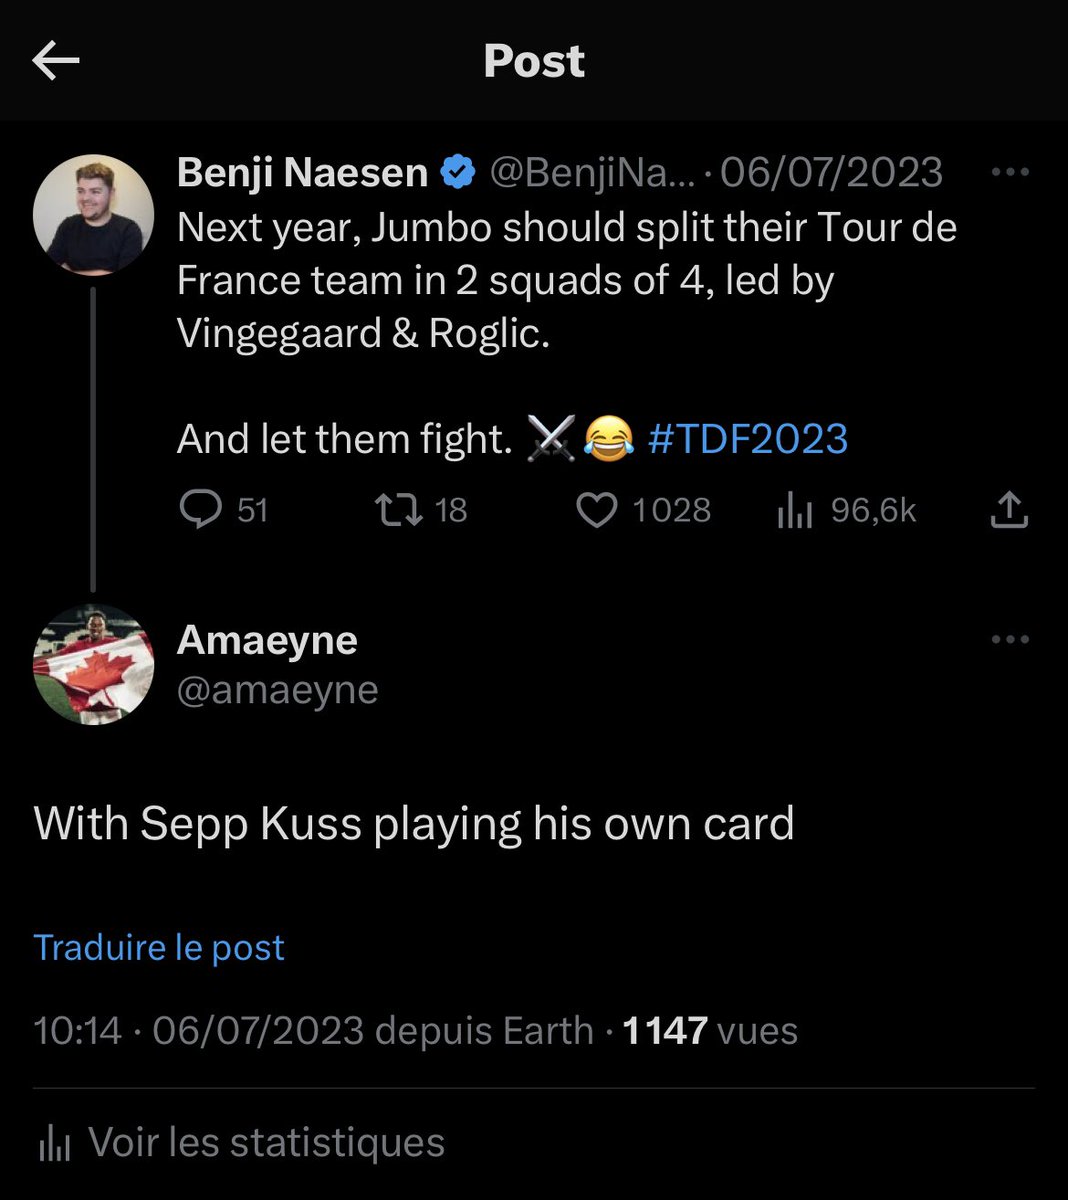Click 'Traduire le post' link
The height and width of the screenshot is (1200, 1068).
tap(159, 947)
